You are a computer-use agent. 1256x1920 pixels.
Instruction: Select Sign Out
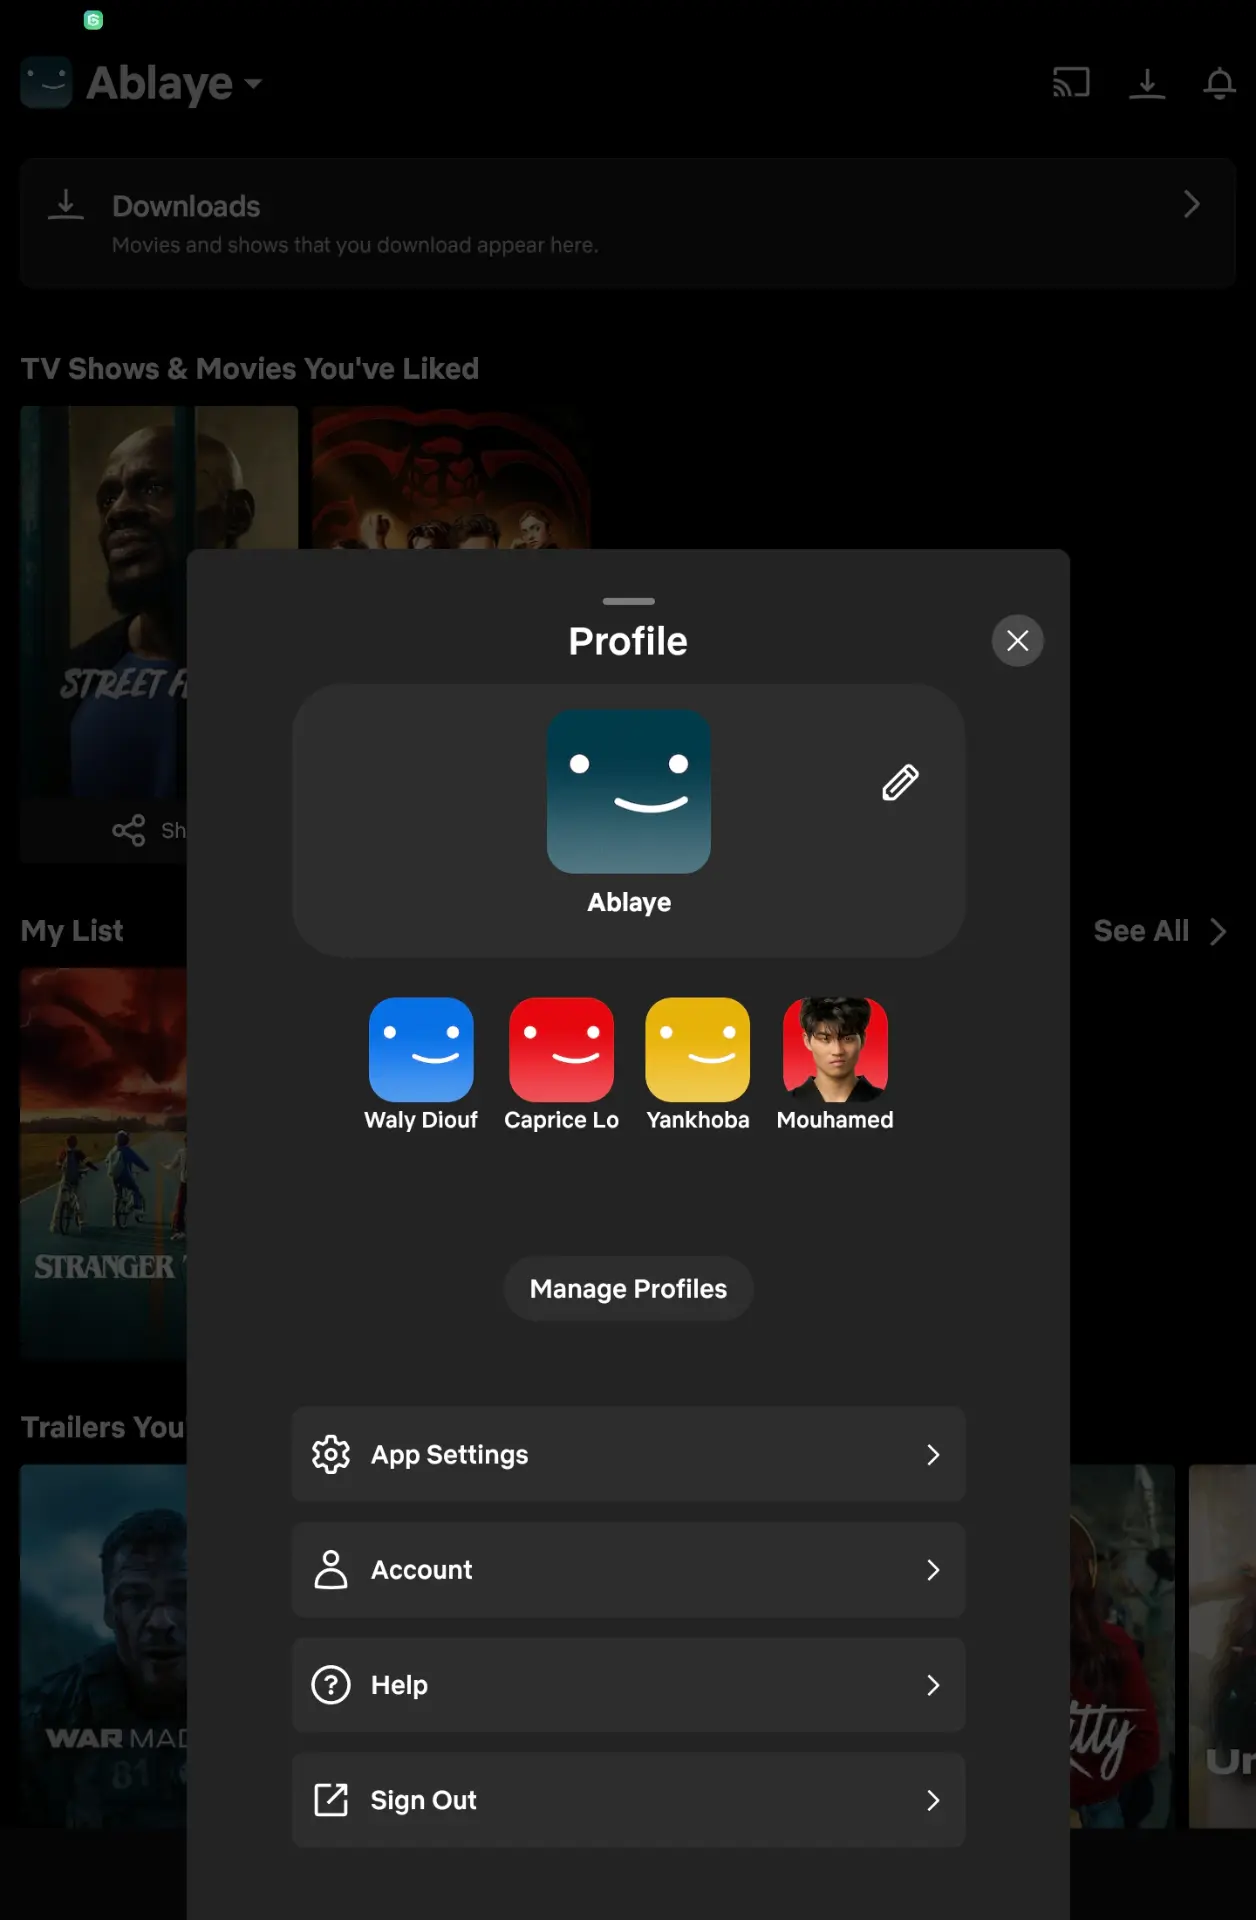(628, 1799)
